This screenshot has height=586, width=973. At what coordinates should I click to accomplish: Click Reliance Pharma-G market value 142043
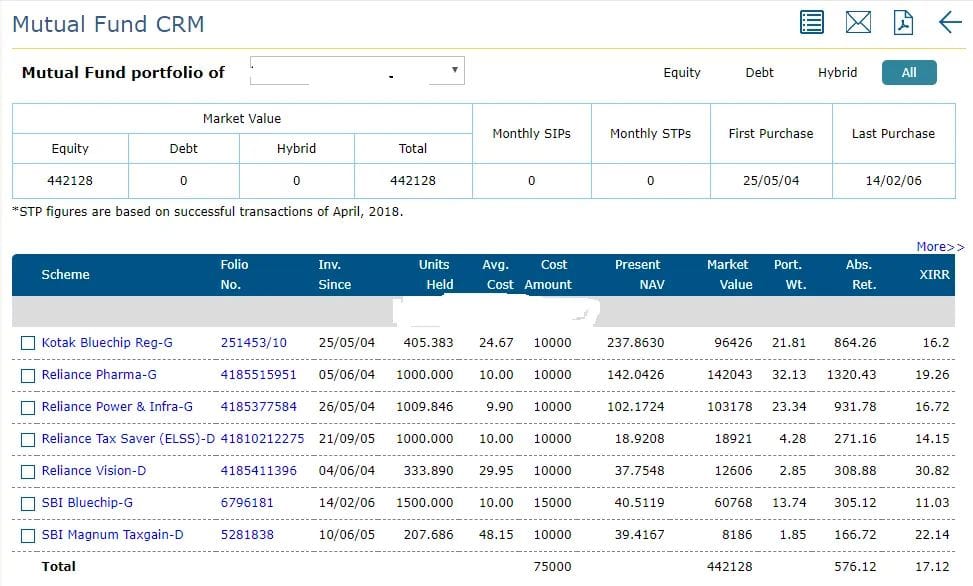tap(730, 375)
